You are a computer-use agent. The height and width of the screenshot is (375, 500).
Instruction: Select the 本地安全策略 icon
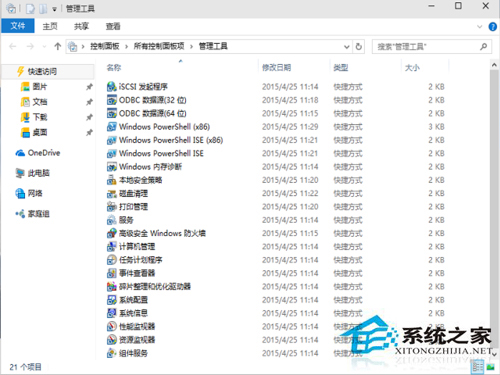(111, 180)
